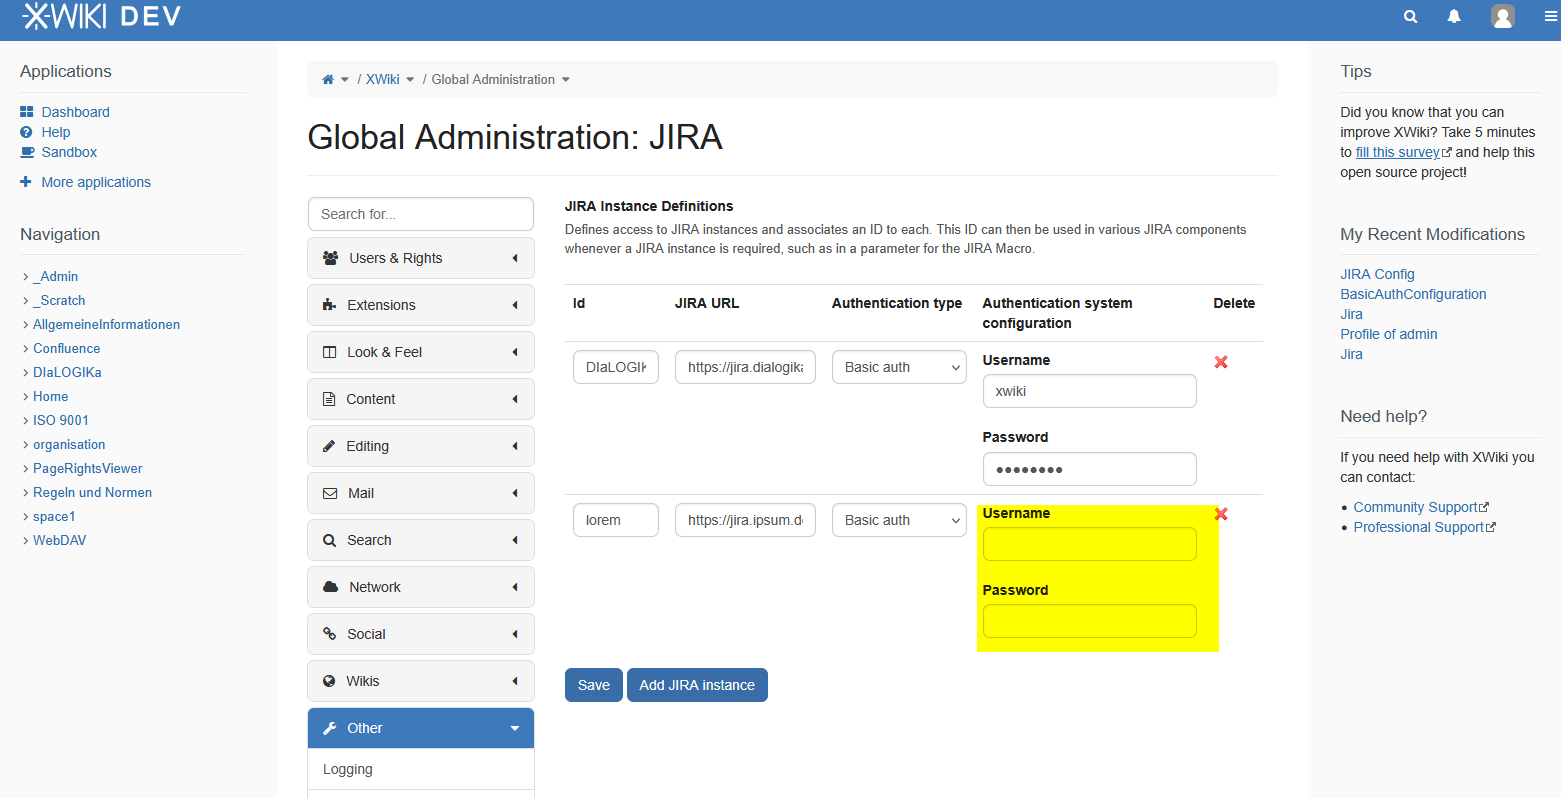Click the Id field containing lorem
Viewport: 1561px width, 798px height.
(x=616, y=520)
